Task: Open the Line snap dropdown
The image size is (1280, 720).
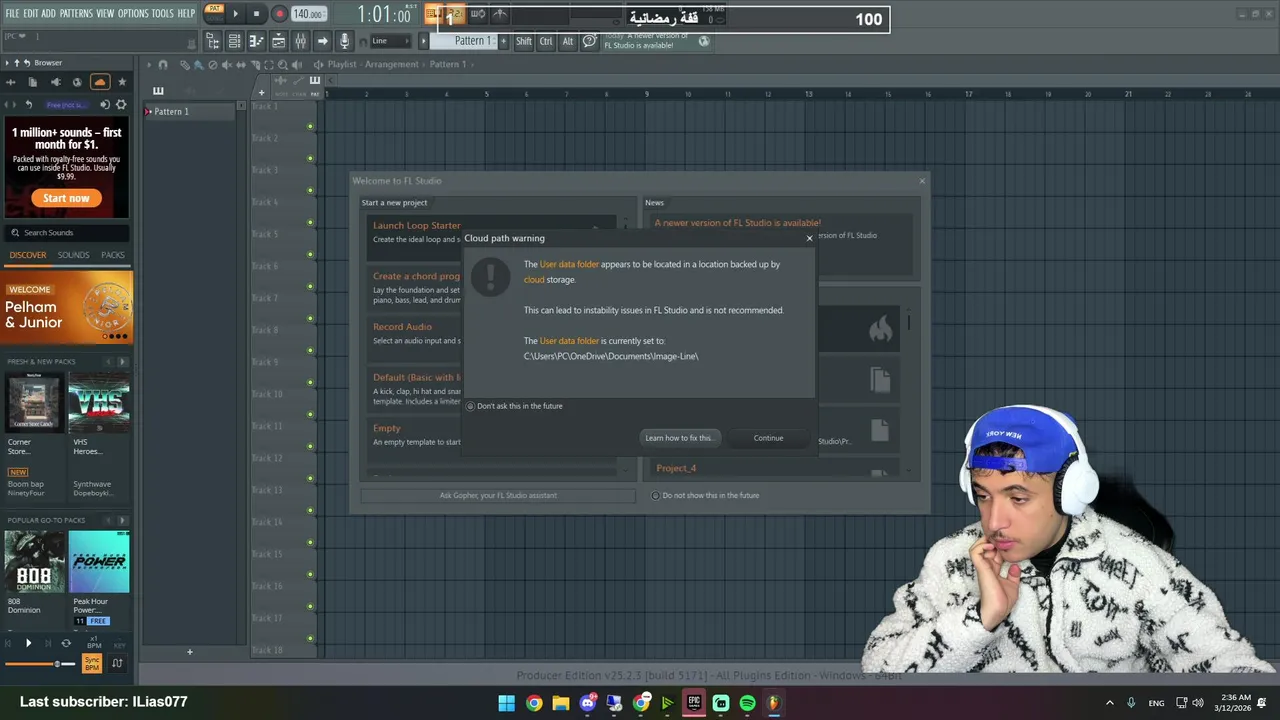Action: [x=390, y=41]
